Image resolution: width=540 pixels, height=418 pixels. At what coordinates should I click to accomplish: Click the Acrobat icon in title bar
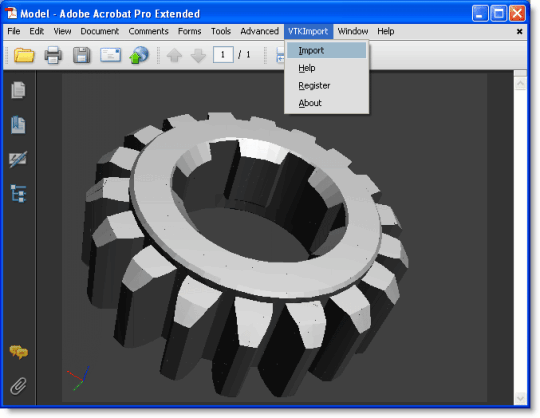(11, 13)
